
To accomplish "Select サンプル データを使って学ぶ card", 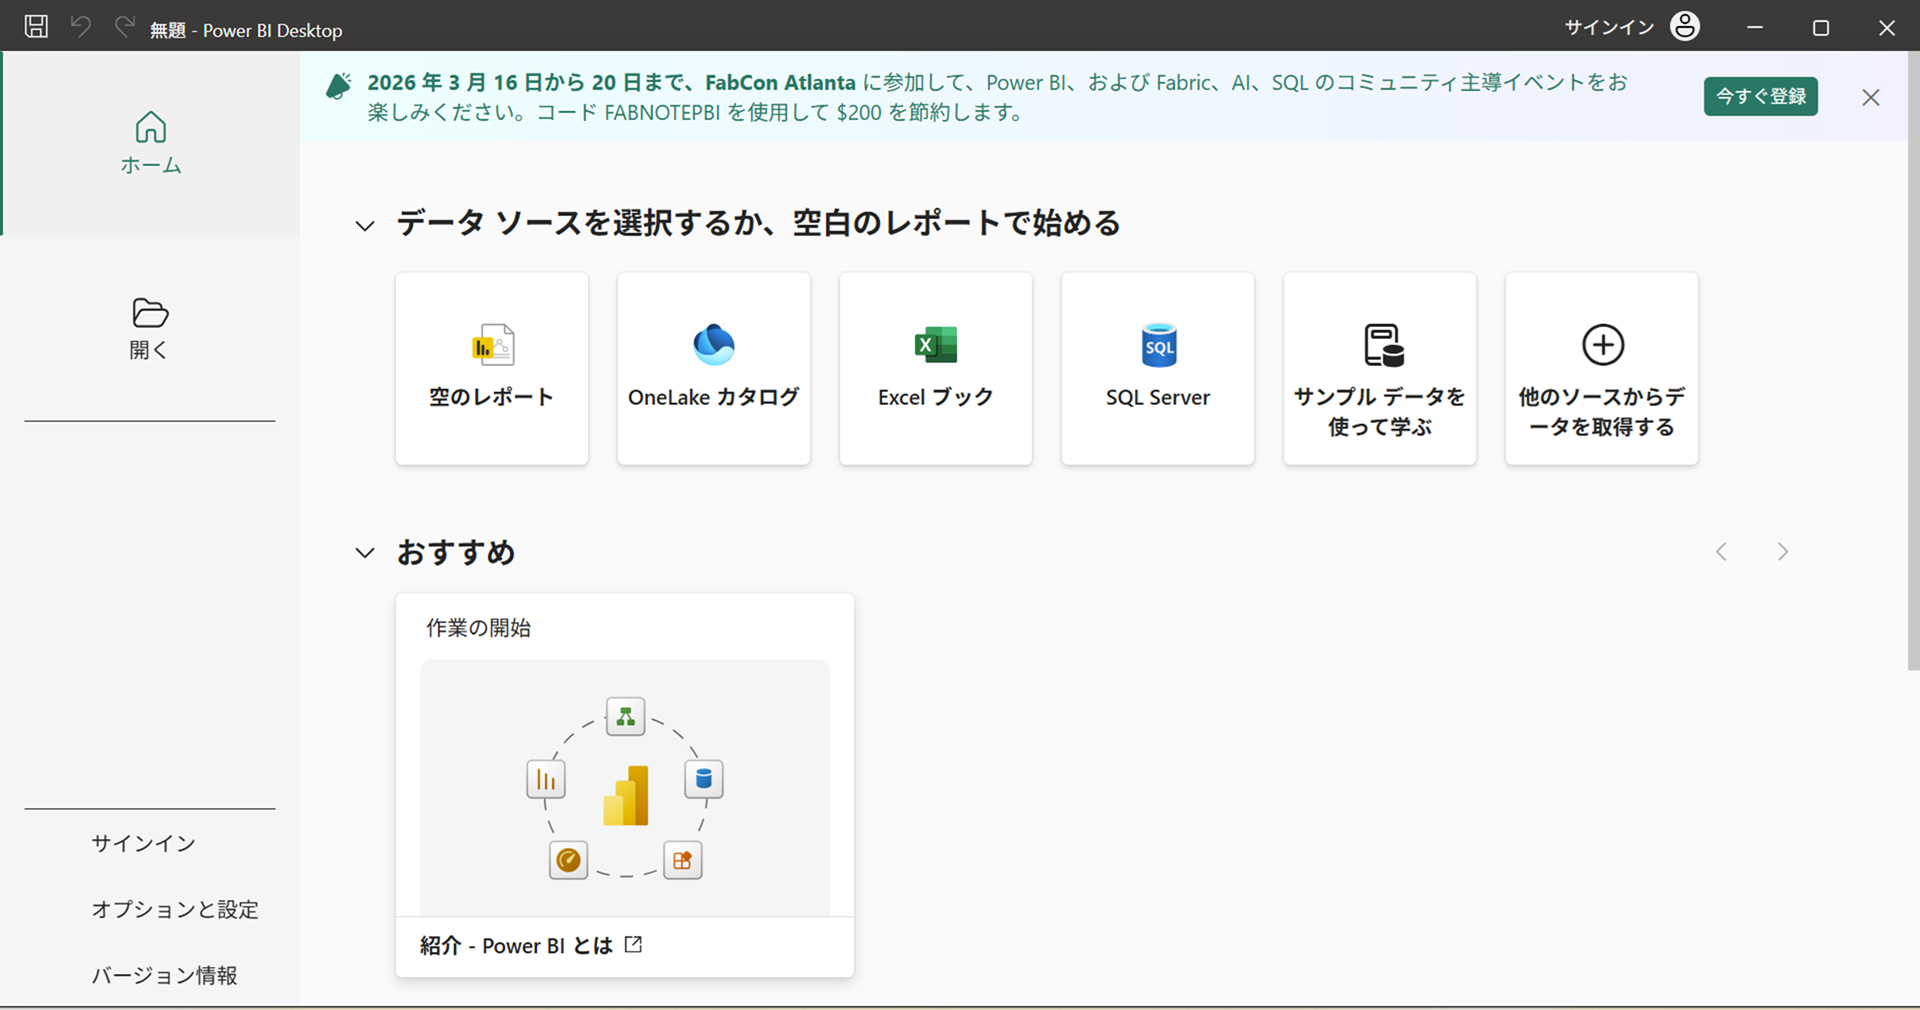I will (x=1379, y=368).
